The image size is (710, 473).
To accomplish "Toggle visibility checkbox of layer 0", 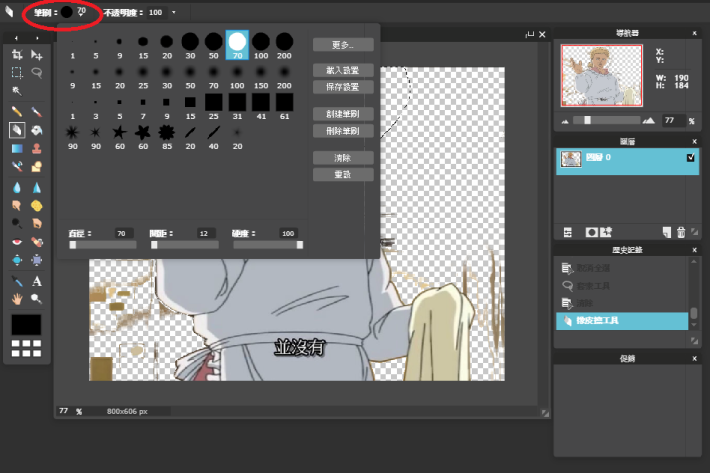I will [x=691, y=158].
